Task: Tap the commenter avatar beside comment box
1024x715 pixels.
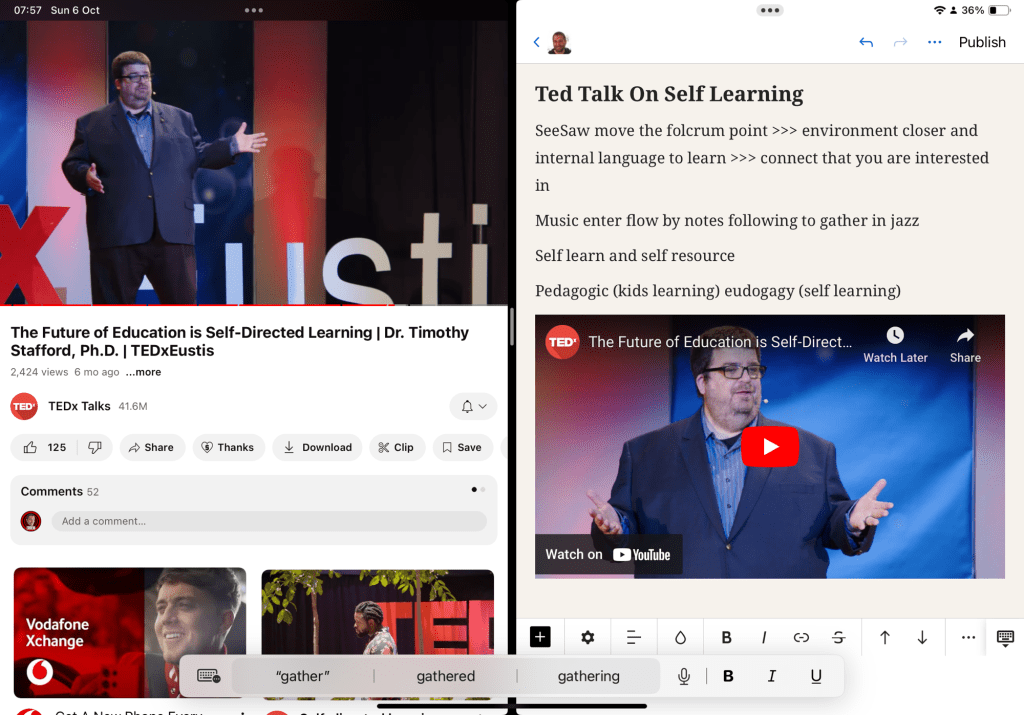Action: tap(31, 521)
